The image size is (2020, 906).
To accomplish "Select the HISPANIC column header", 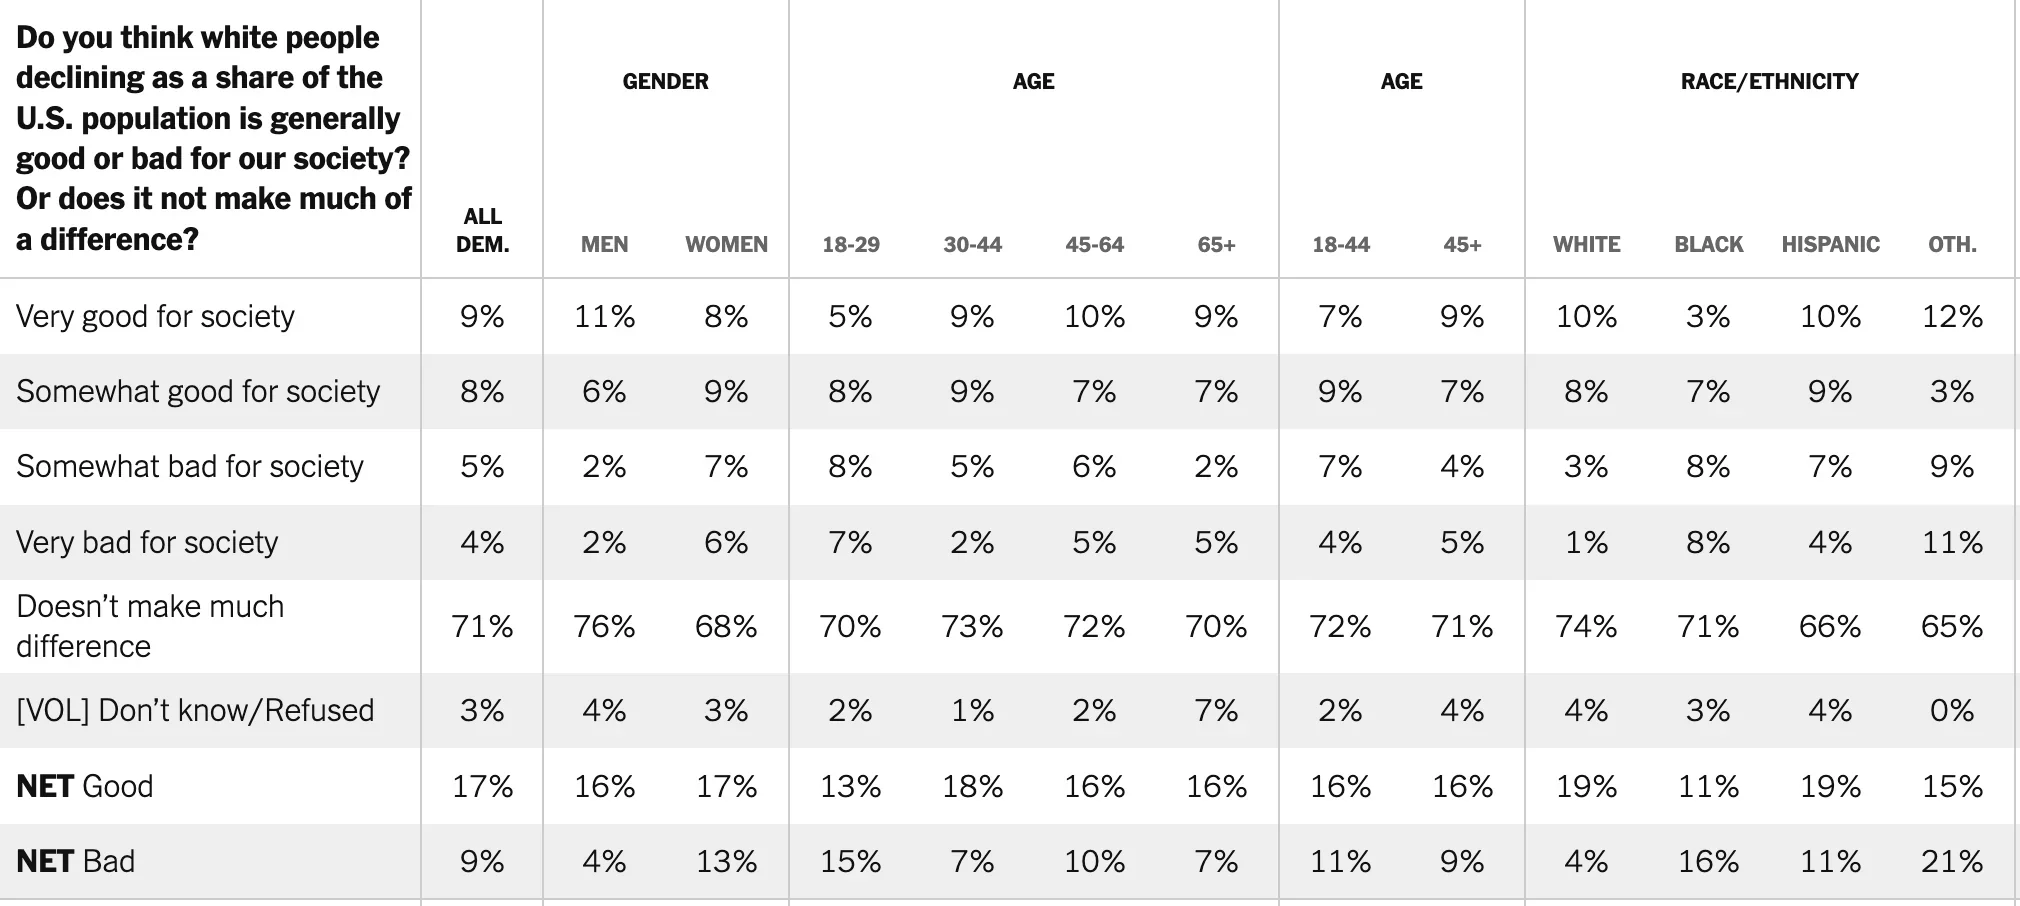I will [1830, 244].
